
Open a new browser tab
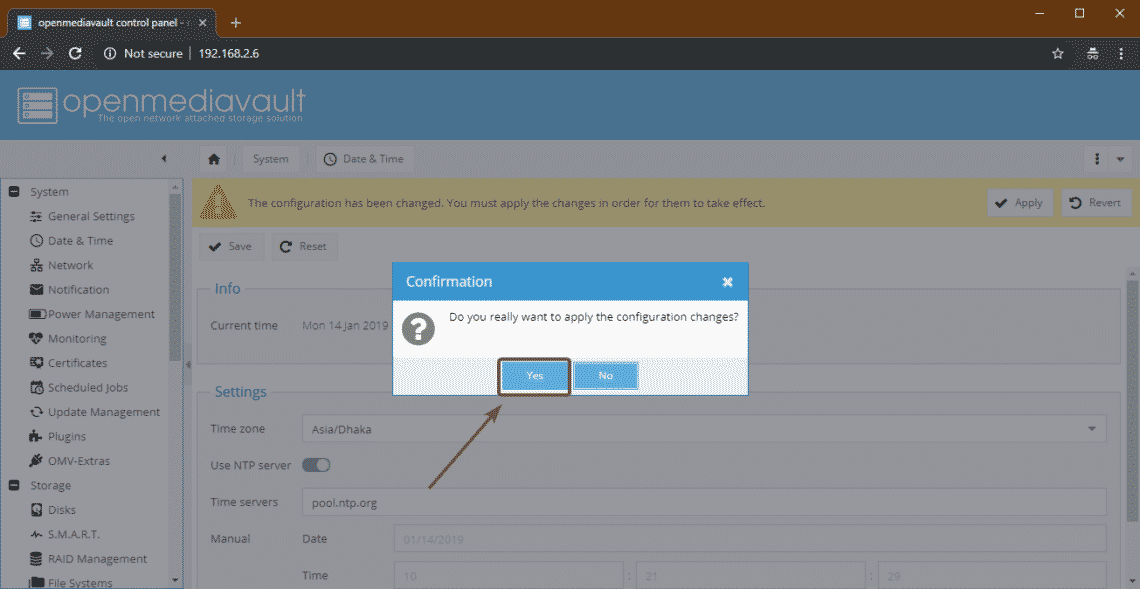tap(235, 22)
